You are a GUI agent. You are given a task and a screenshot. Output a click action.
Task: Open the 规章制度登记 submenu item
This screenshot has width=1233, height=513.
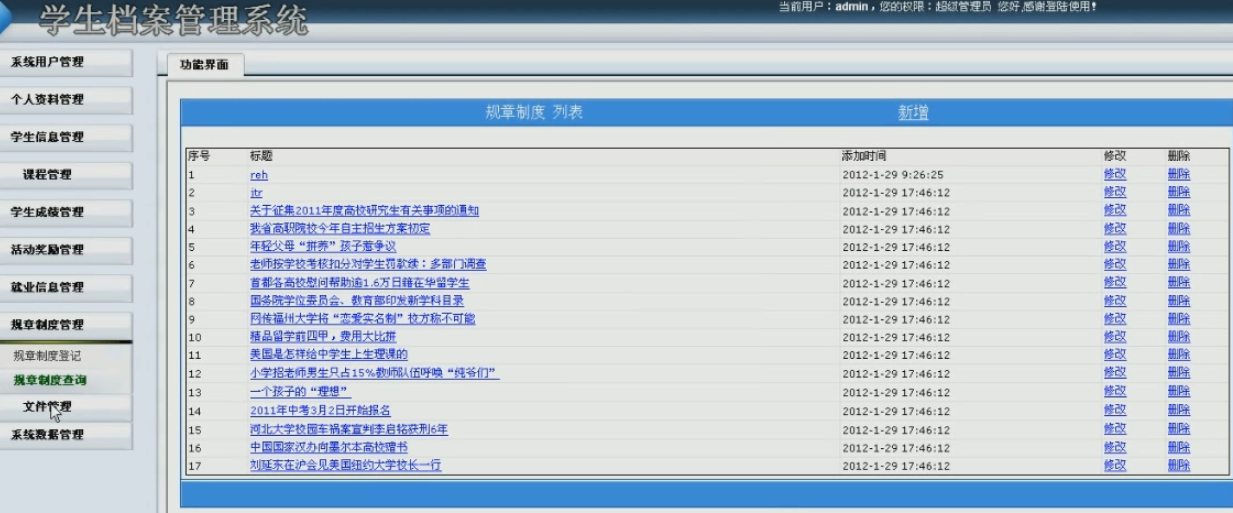pos(47,356)
